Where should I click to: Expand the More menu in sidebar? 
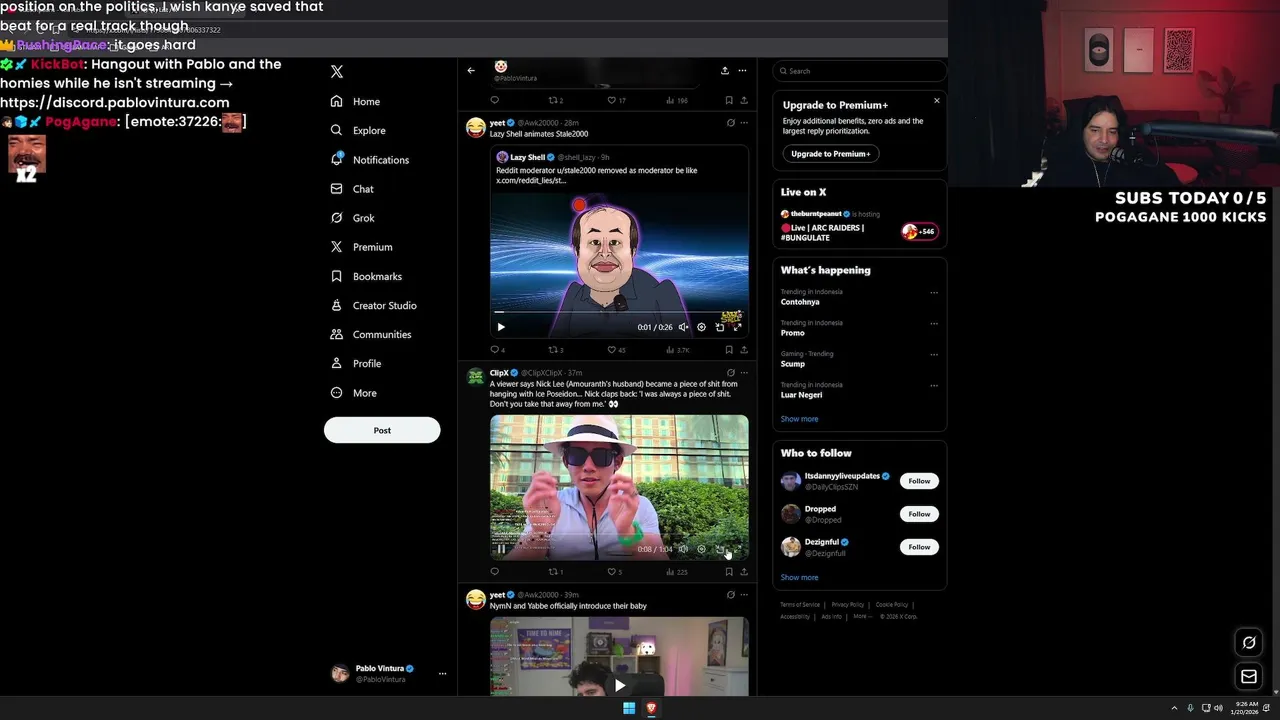[x=353, y=393]
